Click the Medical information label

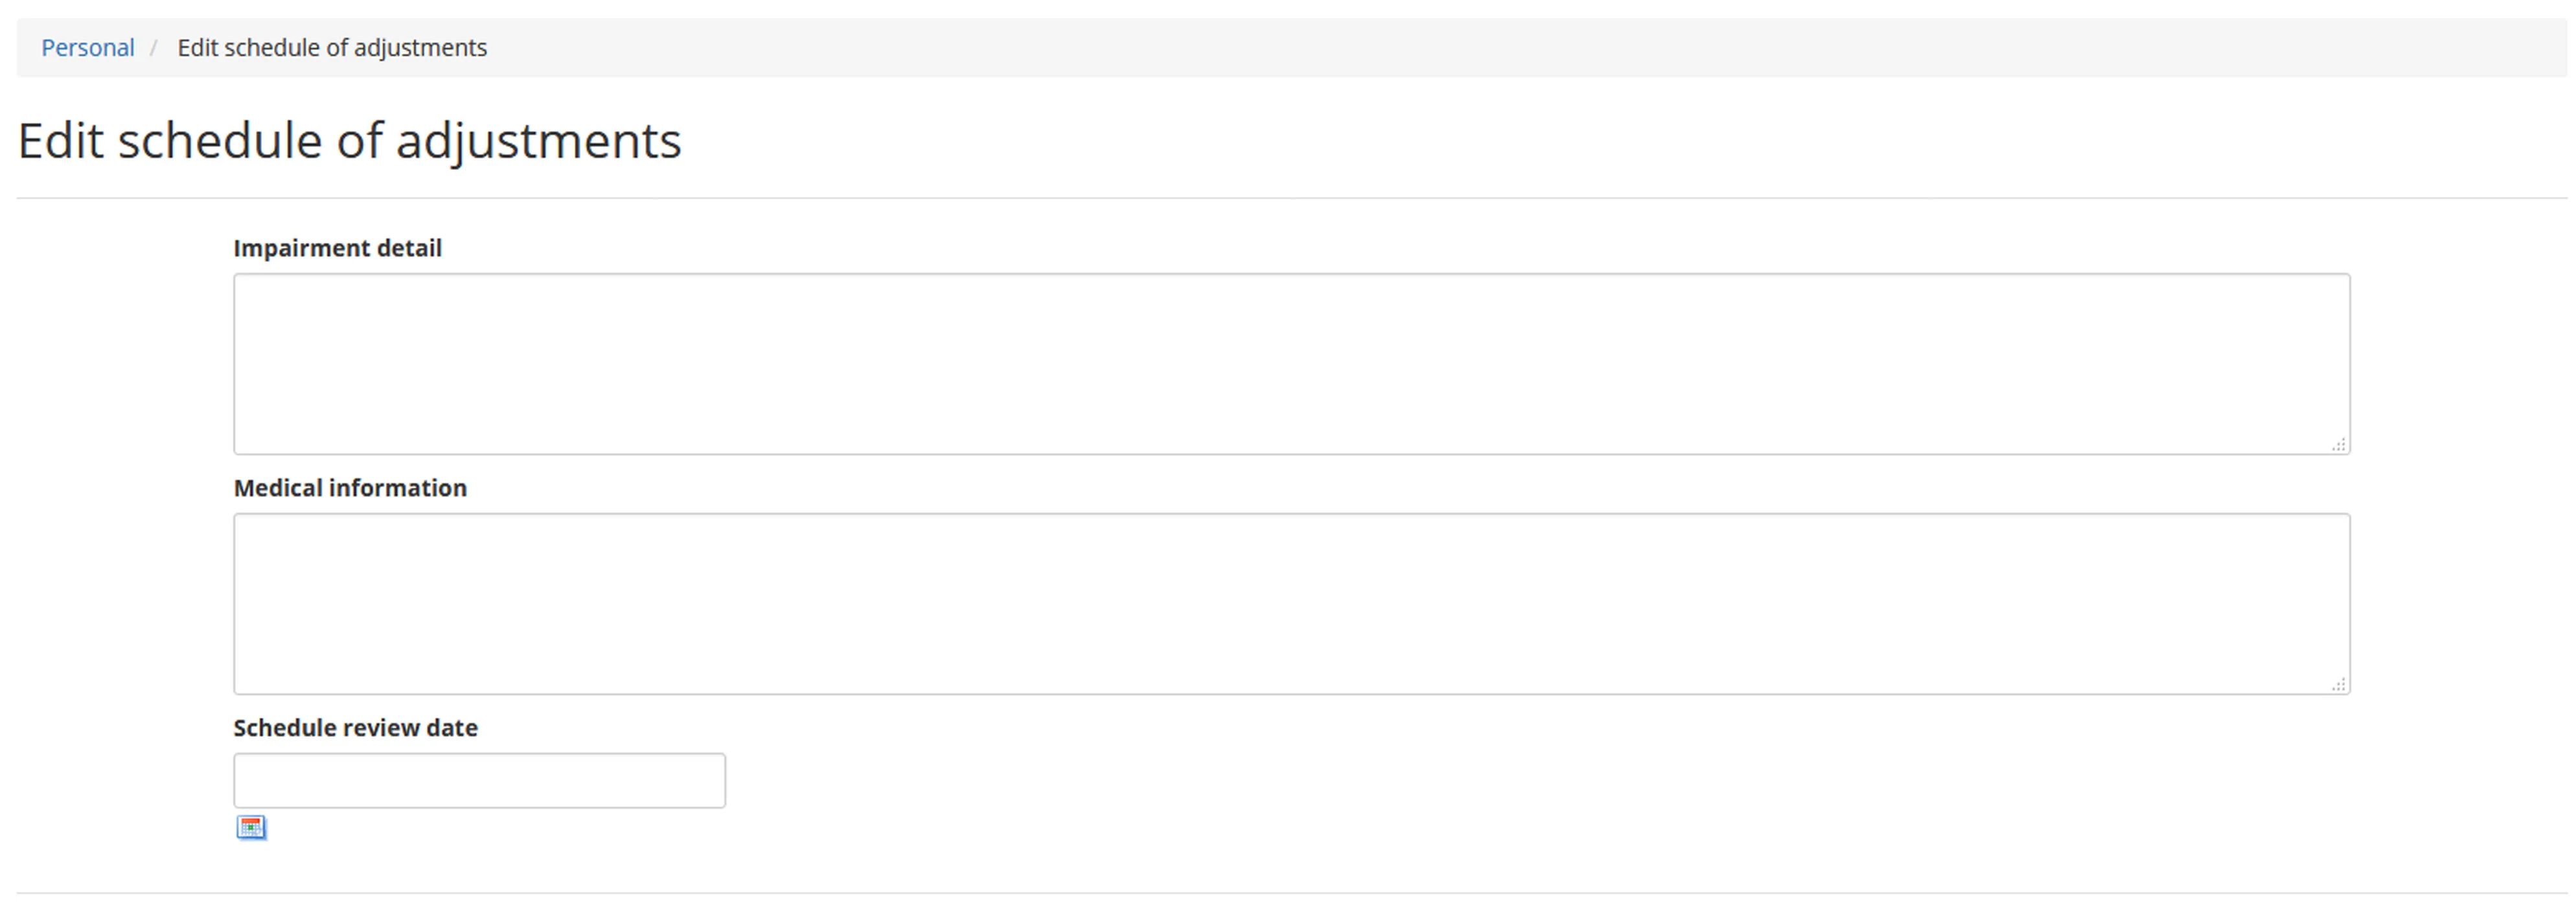point(350,488)
